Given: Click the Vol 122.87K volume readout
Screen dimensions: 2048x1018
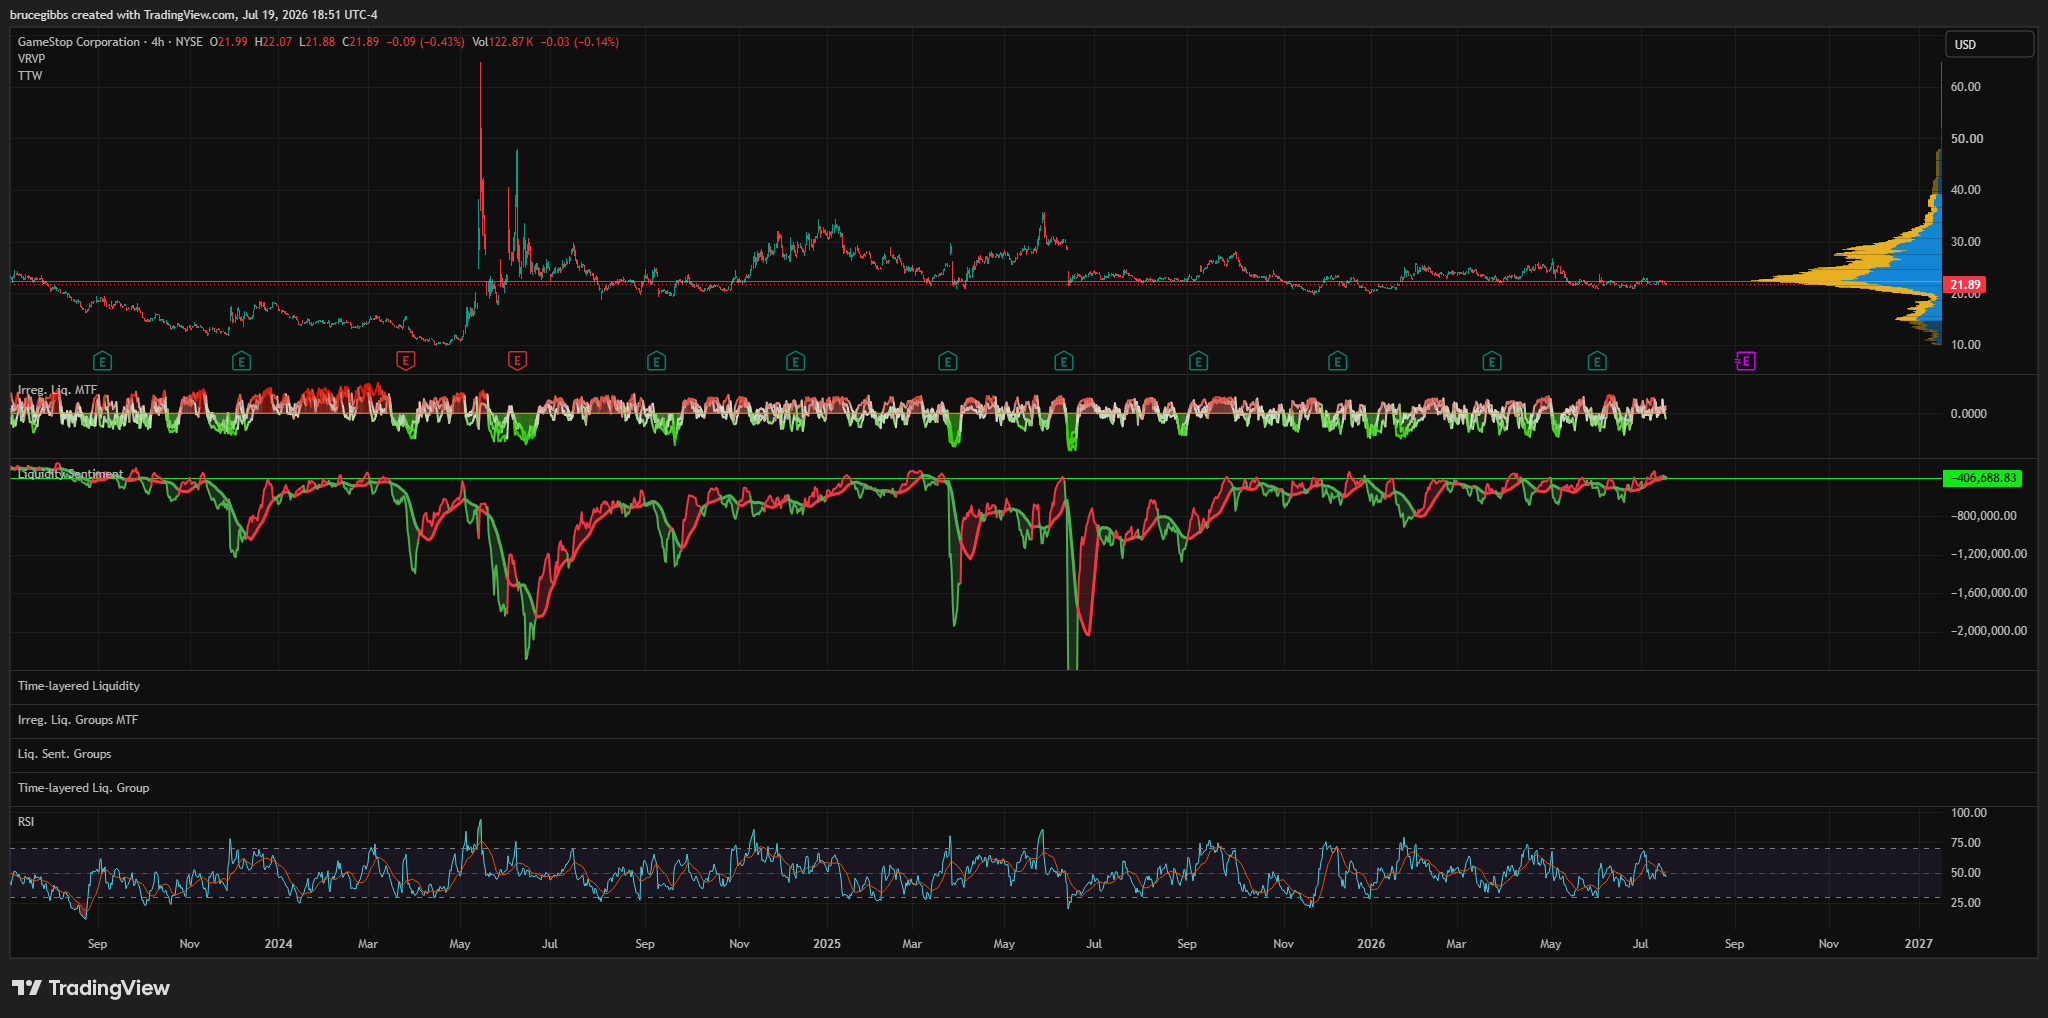Looking at the screenshot, I should (503, 42).
